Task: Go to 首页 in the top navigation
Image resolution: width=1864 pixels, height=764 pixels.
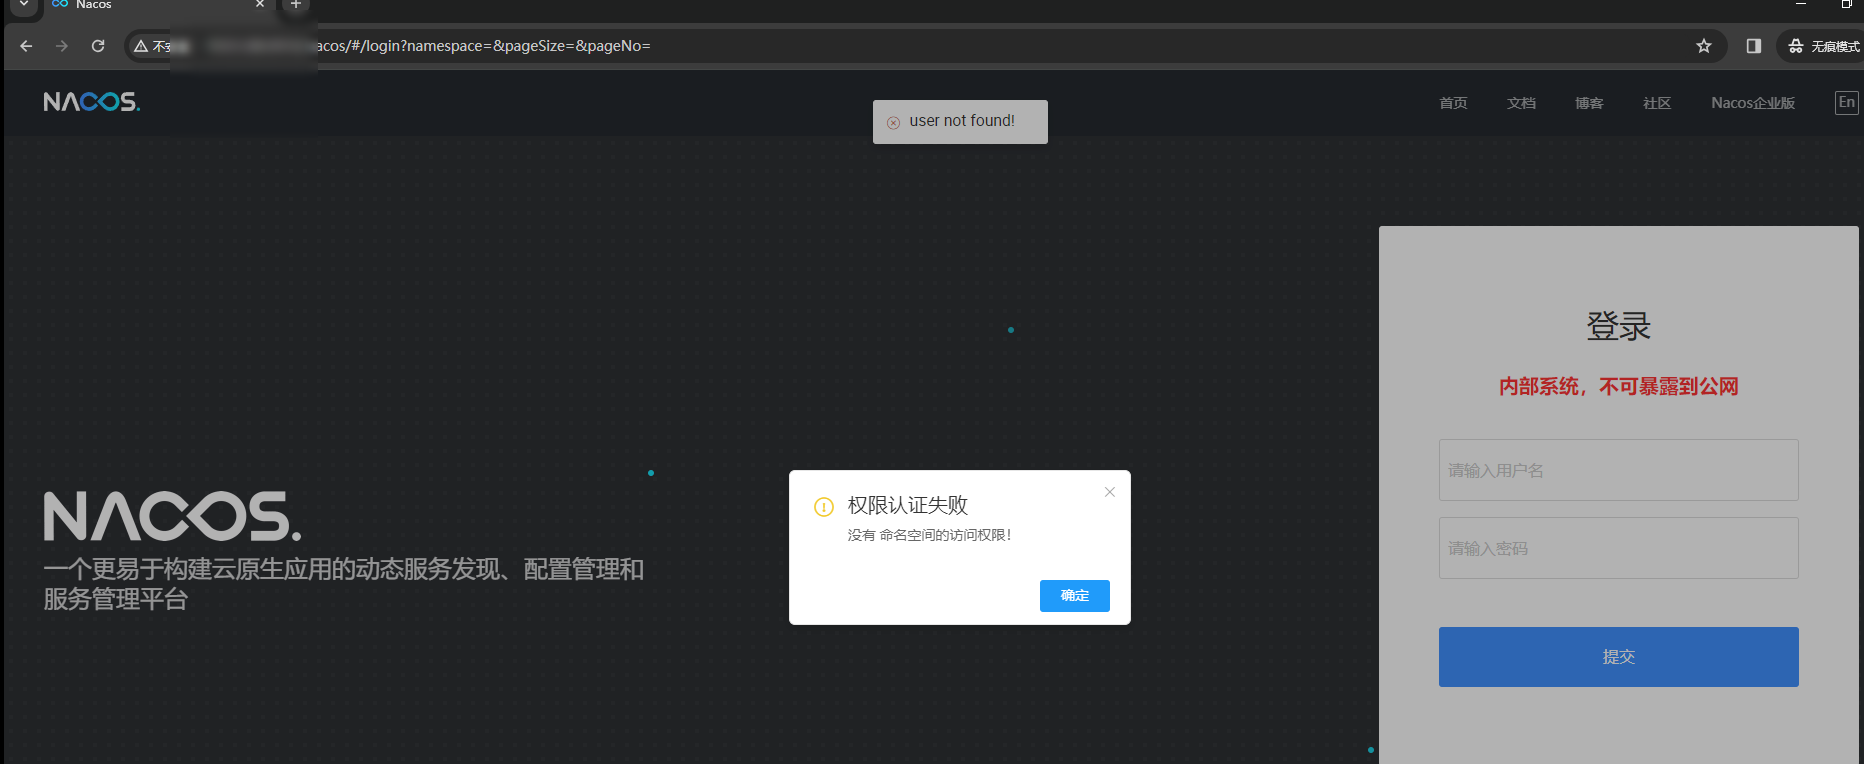Action: (1453, 103)
